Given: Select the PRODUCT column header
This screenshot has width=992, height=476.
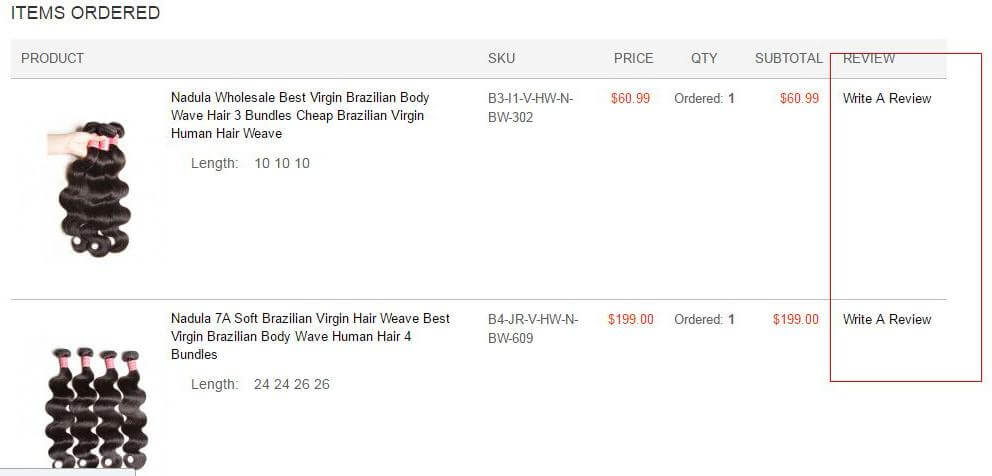Looking at the screenshot, I should [x=53, y=58].
